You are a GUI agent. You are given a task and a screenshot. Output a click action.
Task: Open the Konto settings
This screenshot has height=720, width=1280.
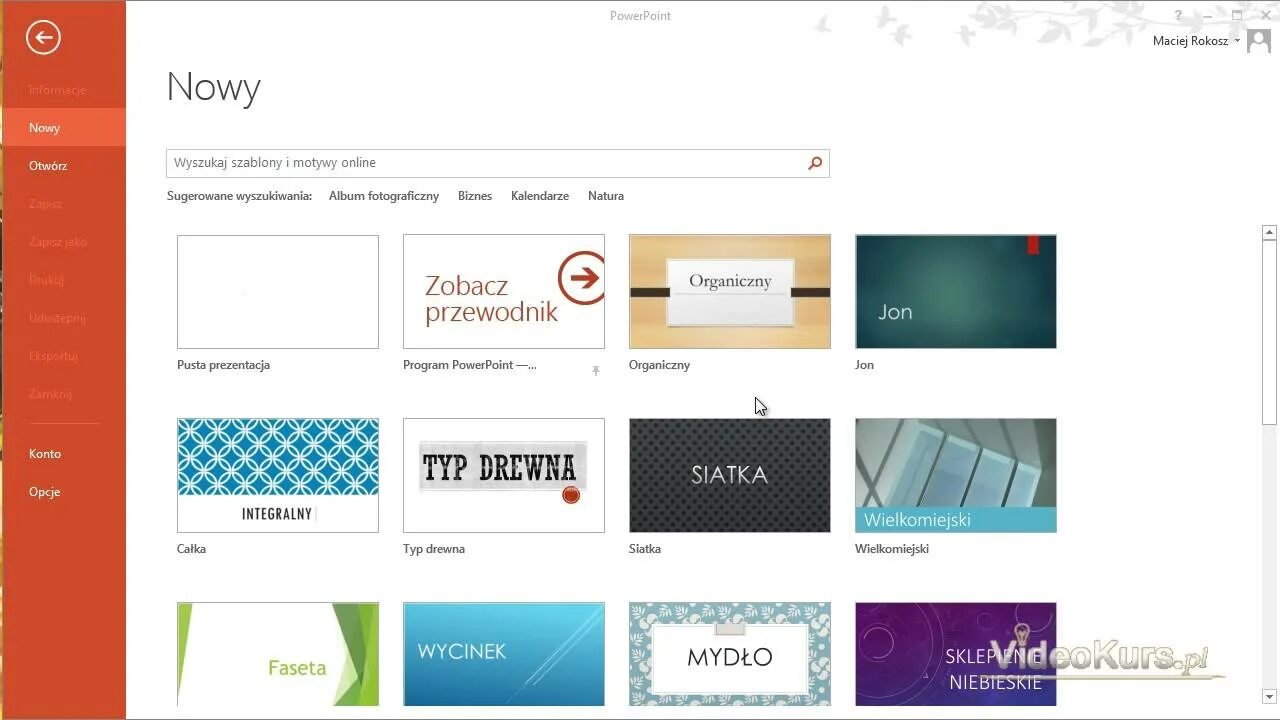45,453
